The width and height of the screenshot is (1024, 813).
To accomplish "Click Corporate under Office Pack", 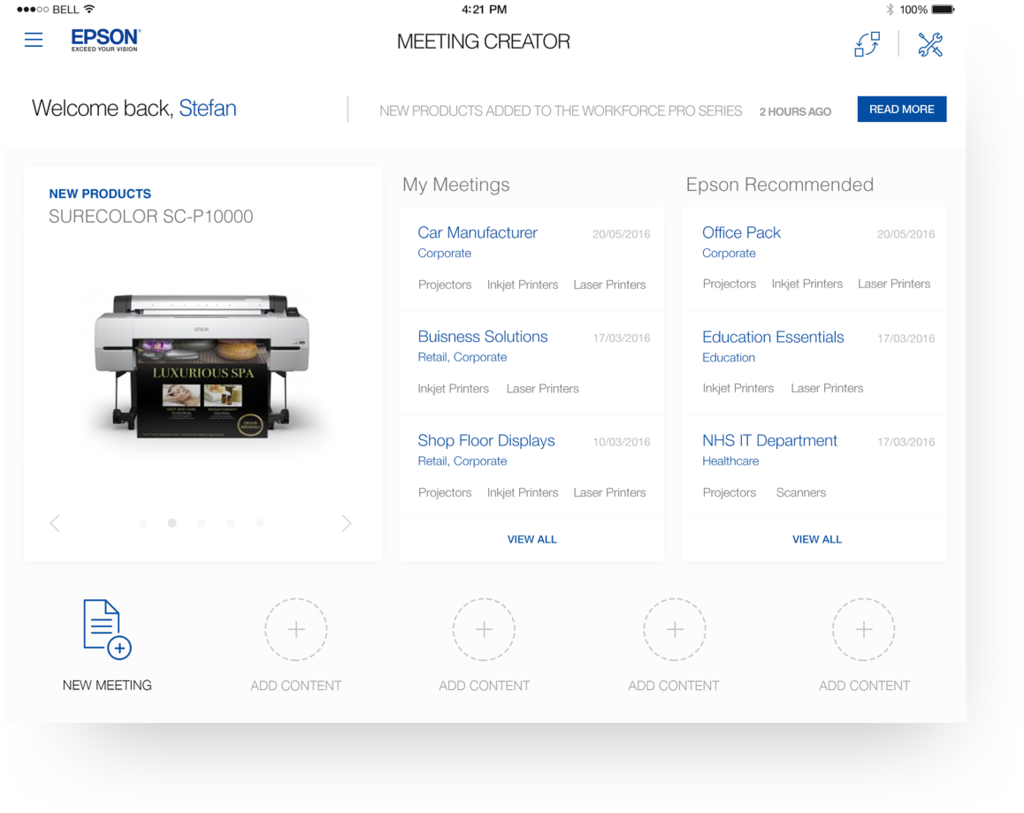I will 729,253.
